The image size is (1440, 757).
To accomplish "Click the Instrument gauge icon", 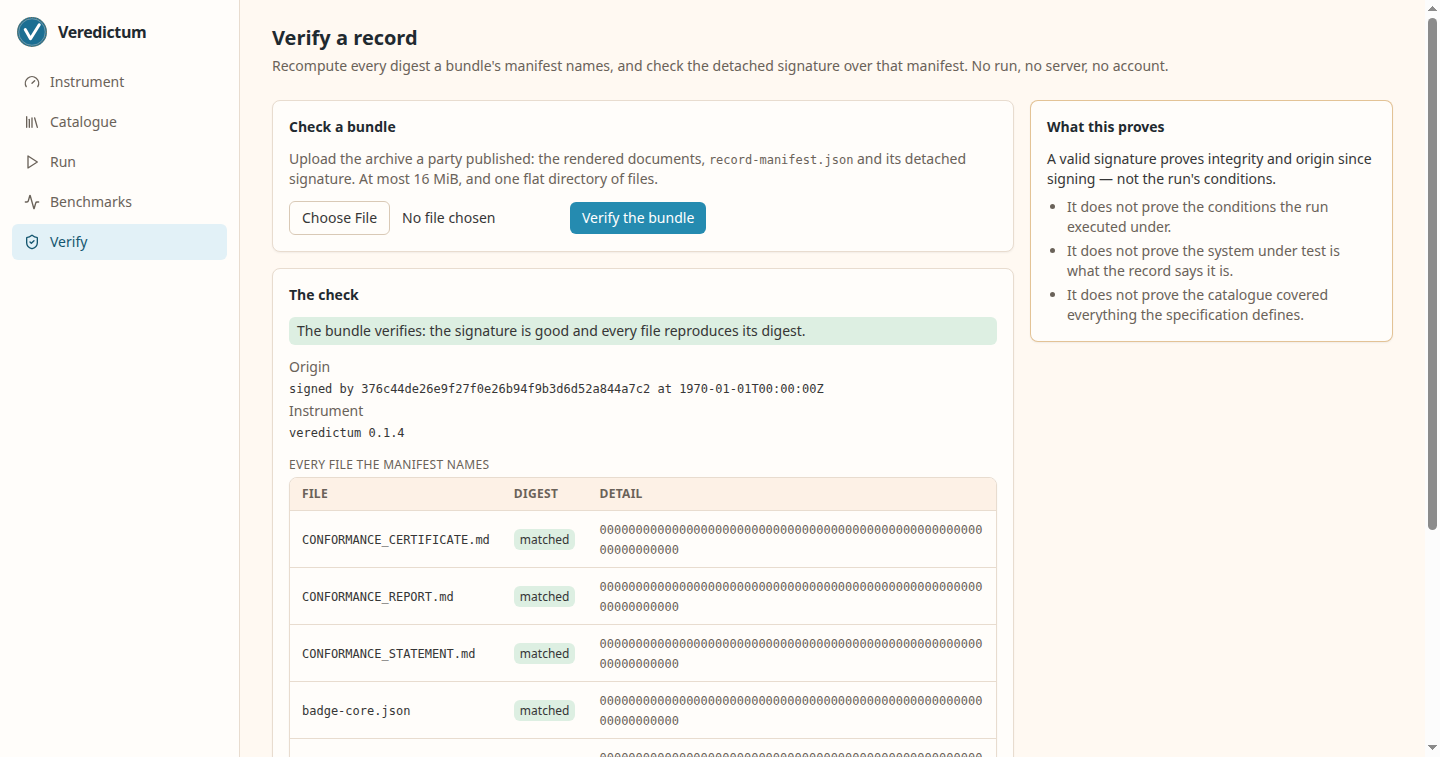I will click(32, 82).
